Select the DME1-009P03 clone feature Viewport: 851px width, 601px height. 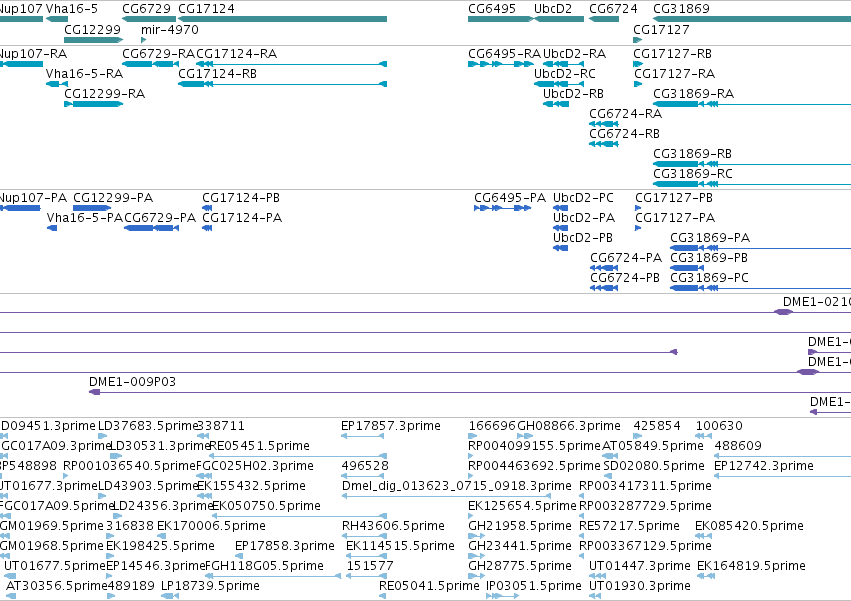tap(470, 392)
